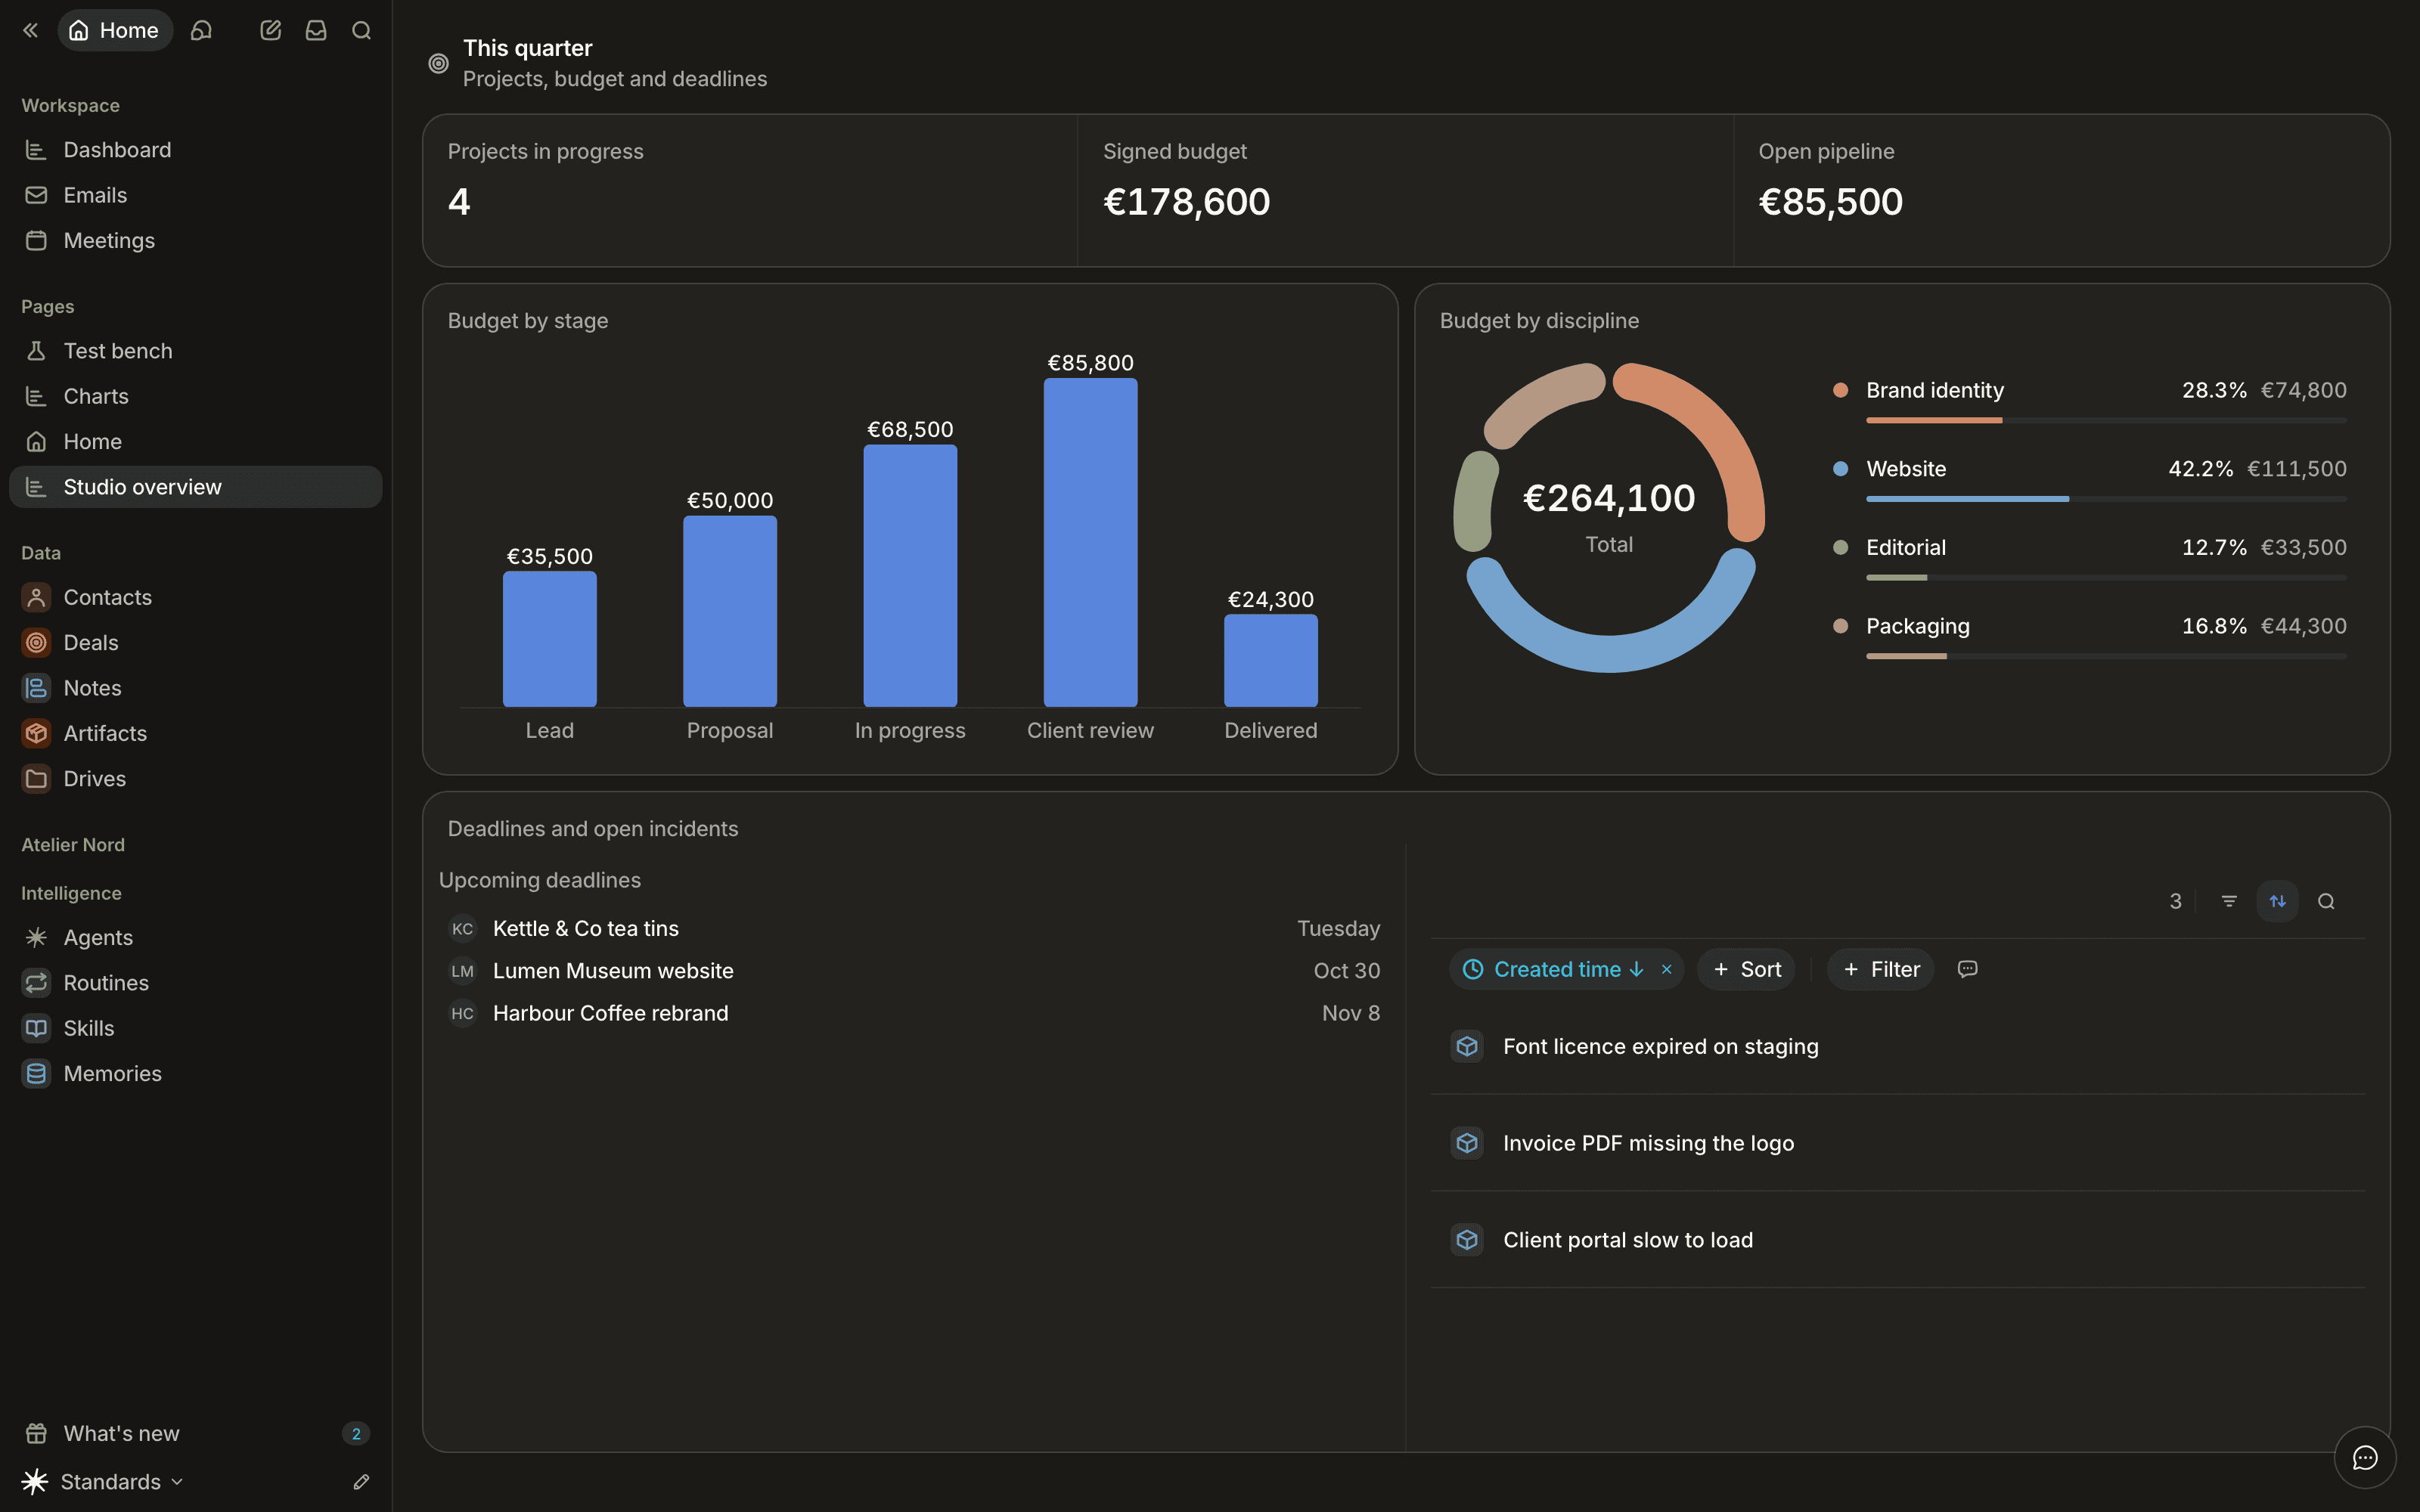Open the filter lines icon above incidents
This screenshot has height=1512, width=2420.
tap(2229, 901)
